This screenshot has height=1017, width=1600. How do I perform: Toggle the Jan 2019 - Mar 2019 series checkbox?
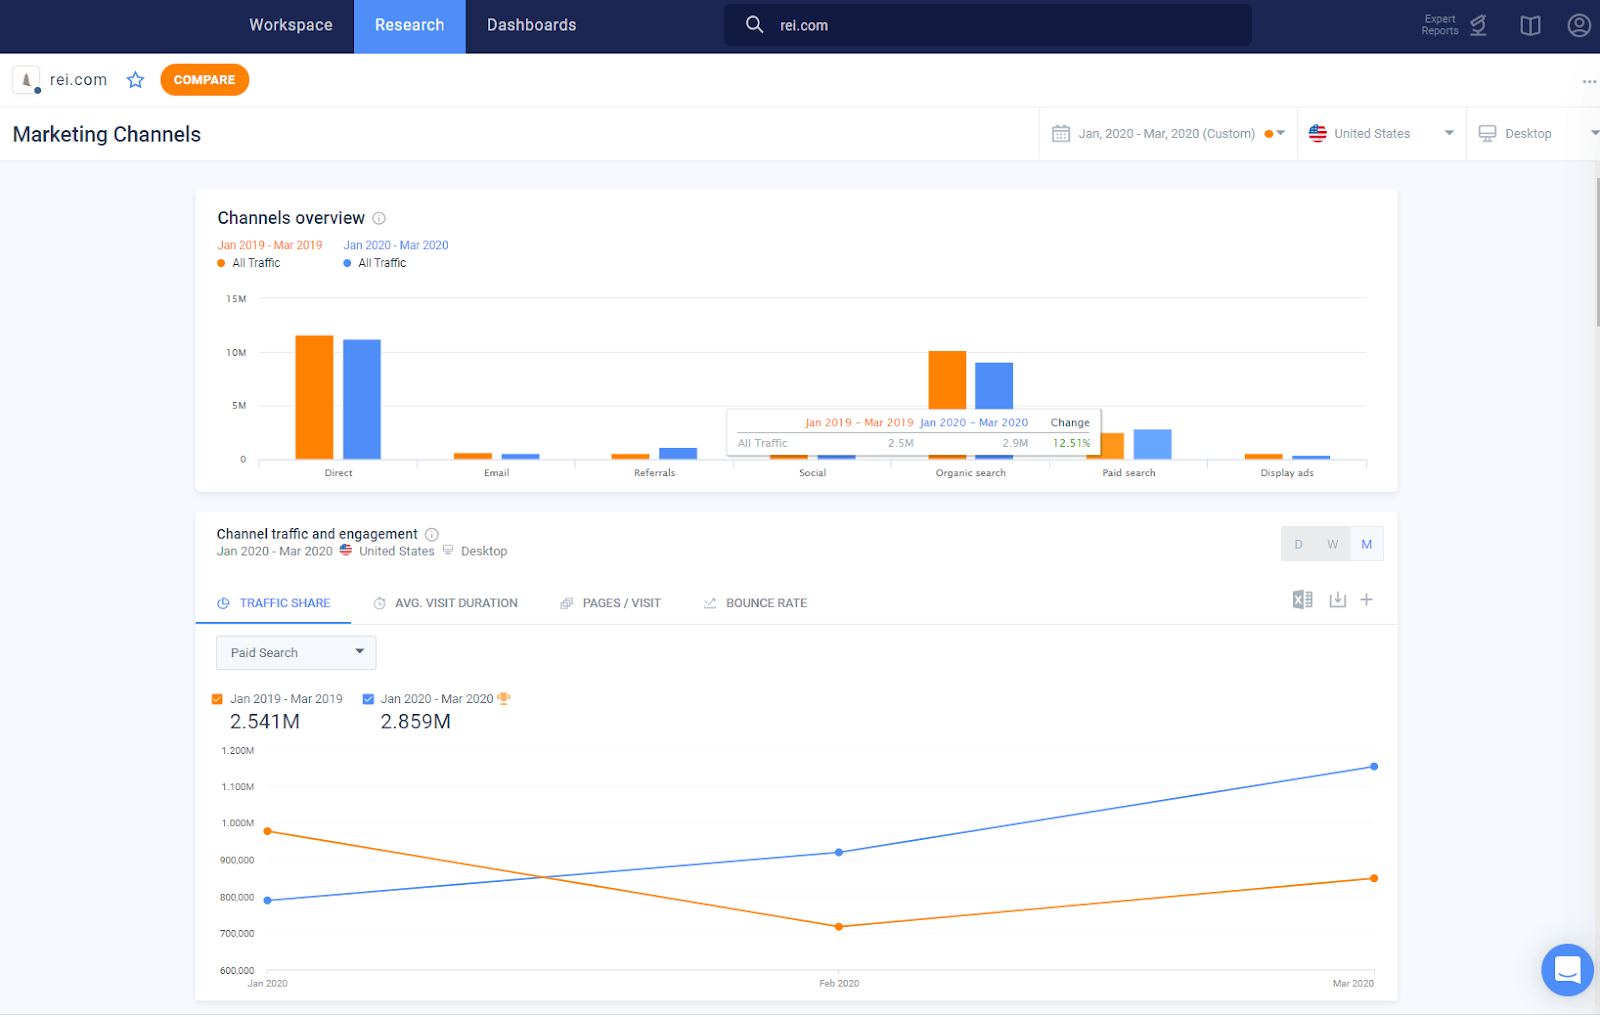coord(217,699)
